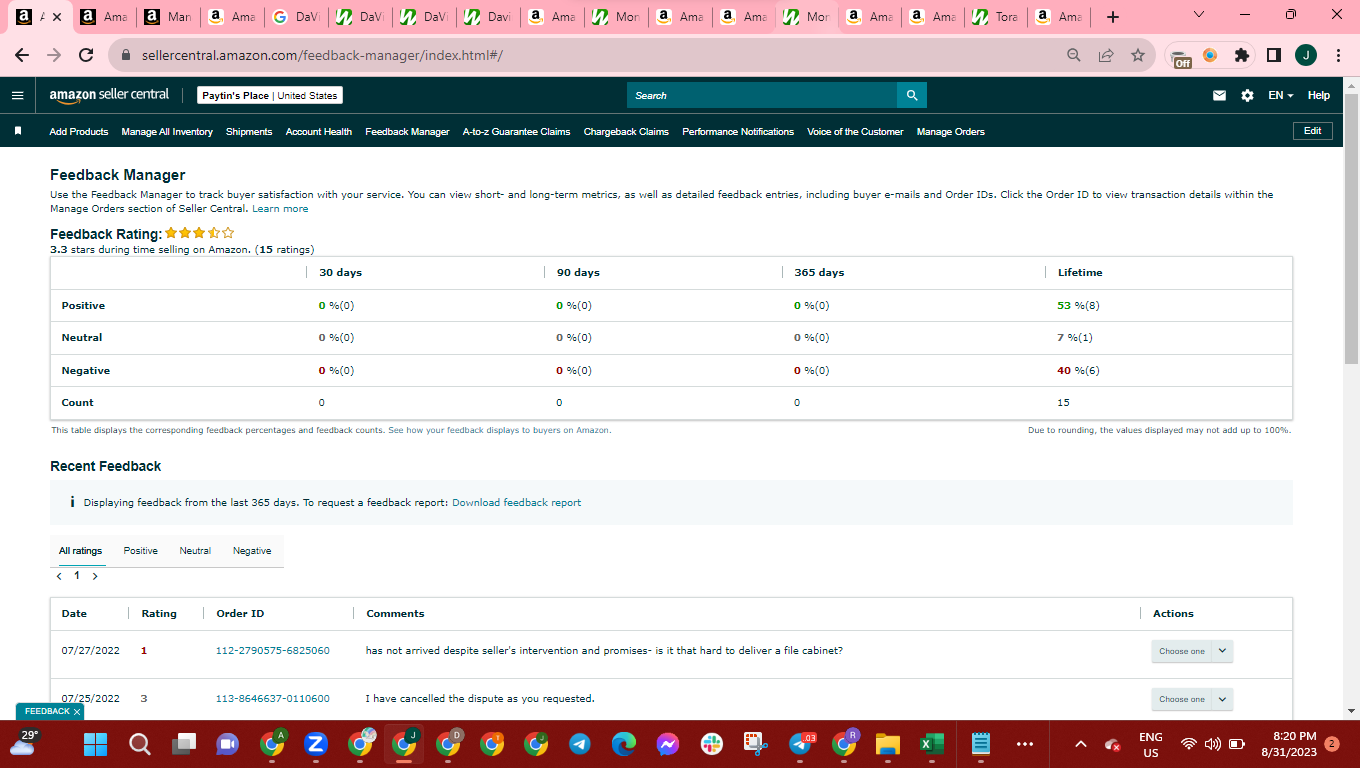Open Voice of the Customer
The height and width of the screenshot is (768, 1360).
click(855, 131)
